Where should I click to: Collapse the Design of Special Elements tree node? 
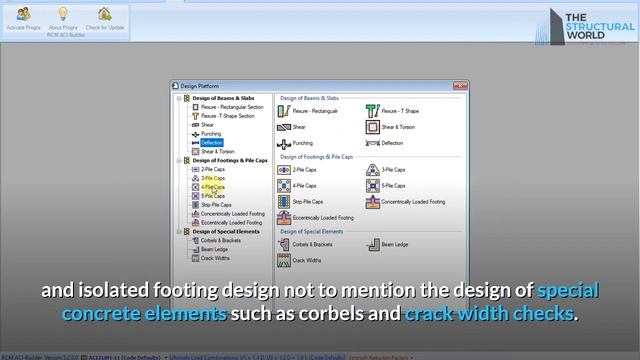tap(179, 231)
